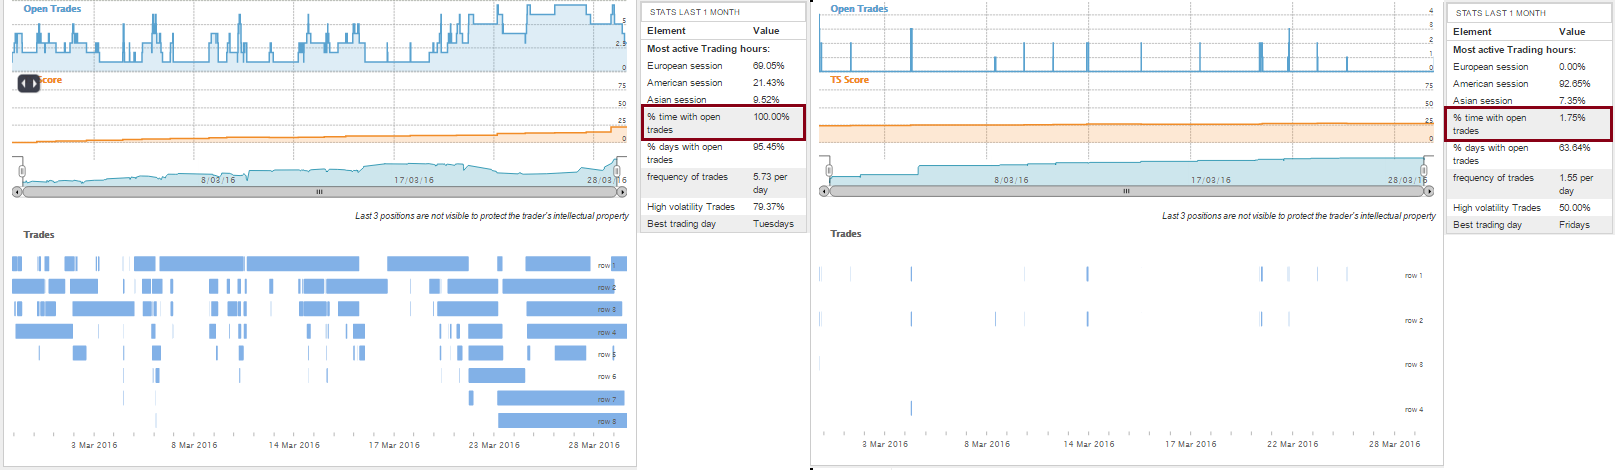The width and height of the screenshot is (1618, 470).
Task: Click the left STATS LAST 1 MONTH header
Action: (x=695, y=12)
